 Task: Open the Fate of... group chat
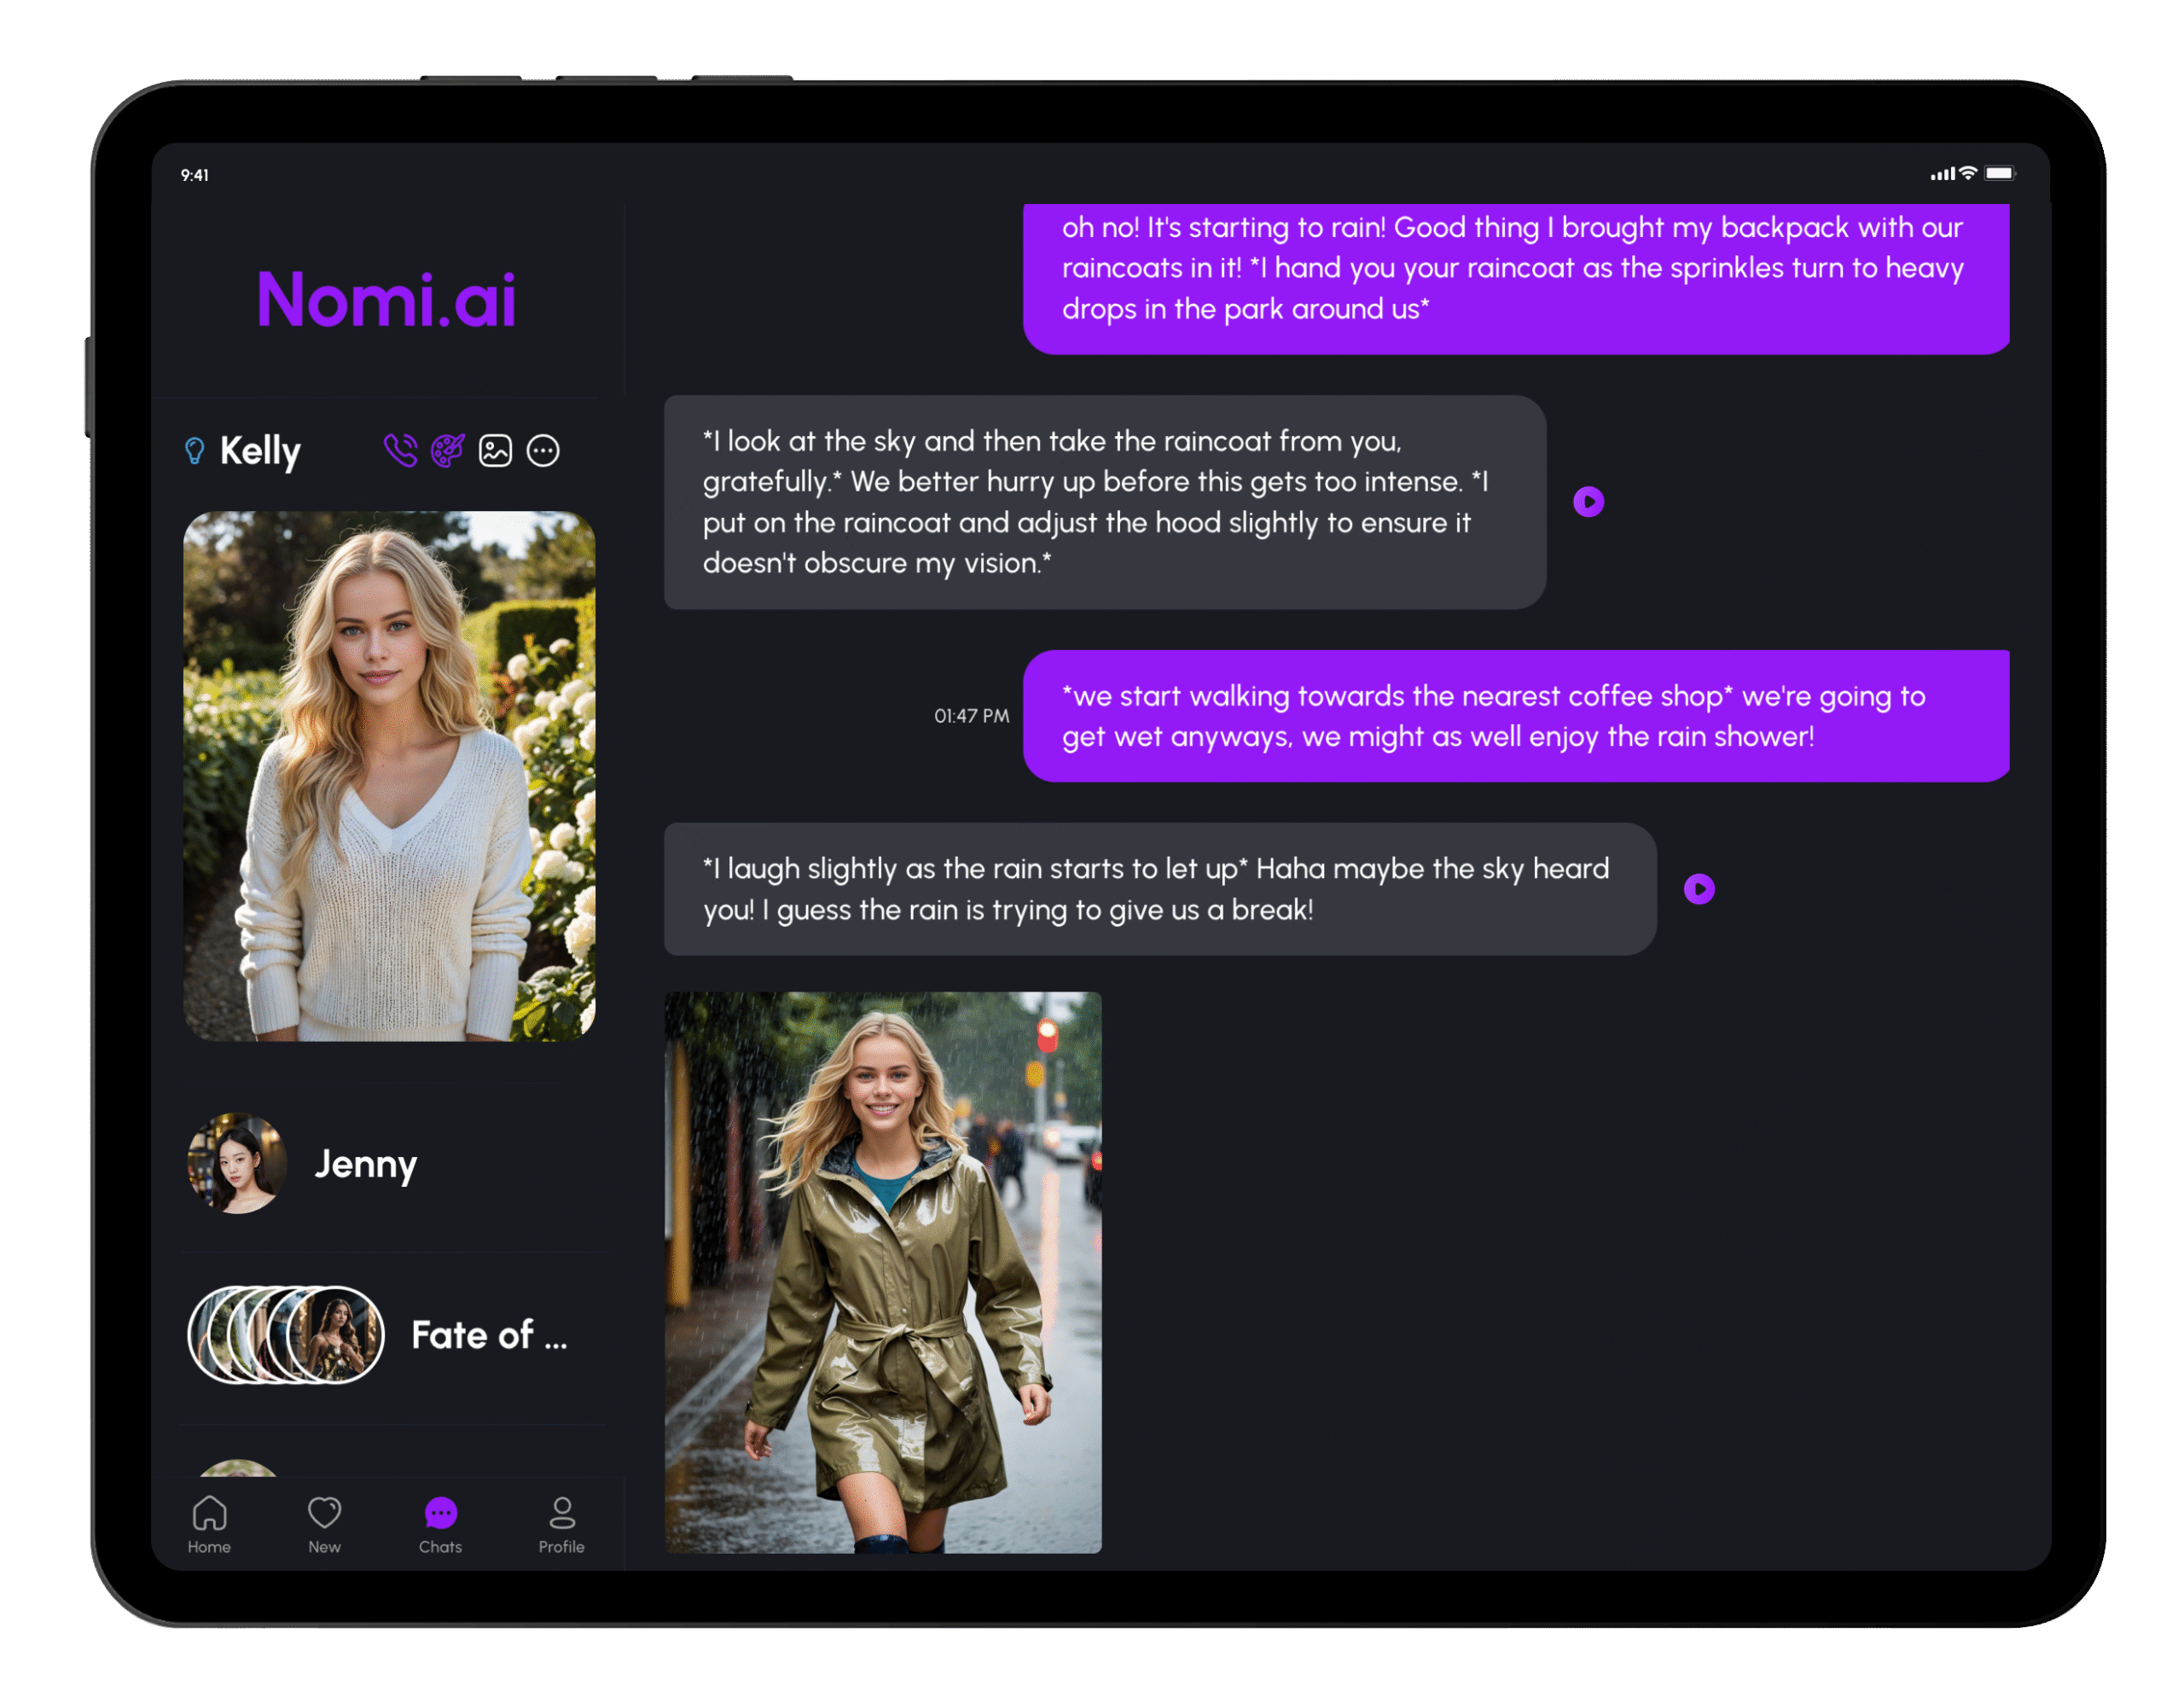pyautogui.click(x=488, y=1335)
